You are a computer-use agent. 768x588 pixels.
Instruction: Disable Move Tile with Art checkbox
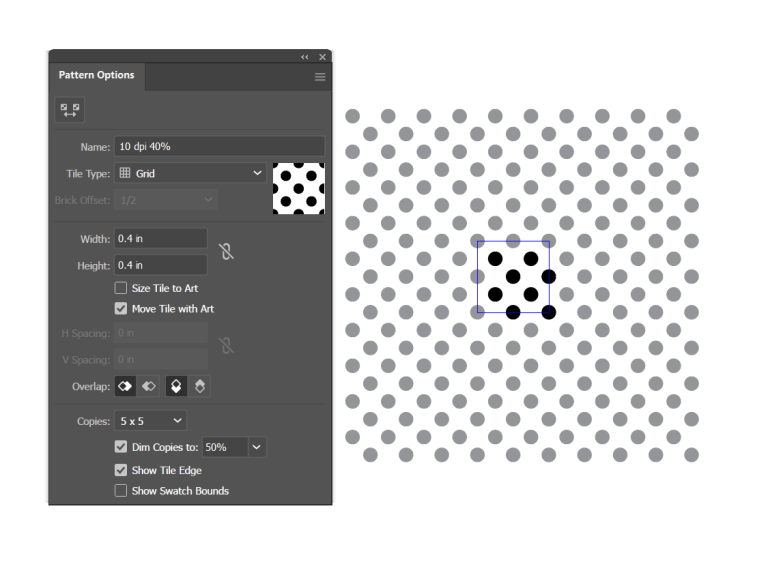[120, 309]
